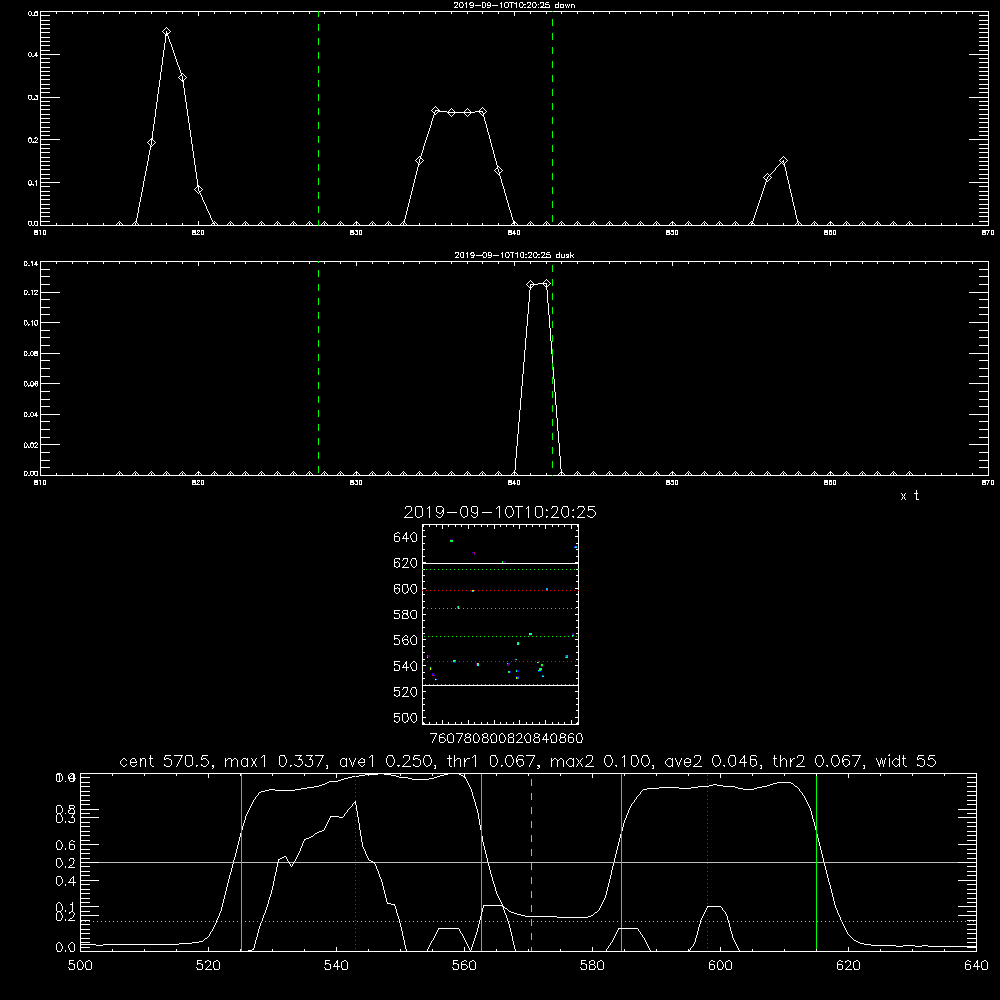1000x1000 pixels.
Task: Click the green vertical line near 562 in bottom plot
Action: [x=482, y=862]
